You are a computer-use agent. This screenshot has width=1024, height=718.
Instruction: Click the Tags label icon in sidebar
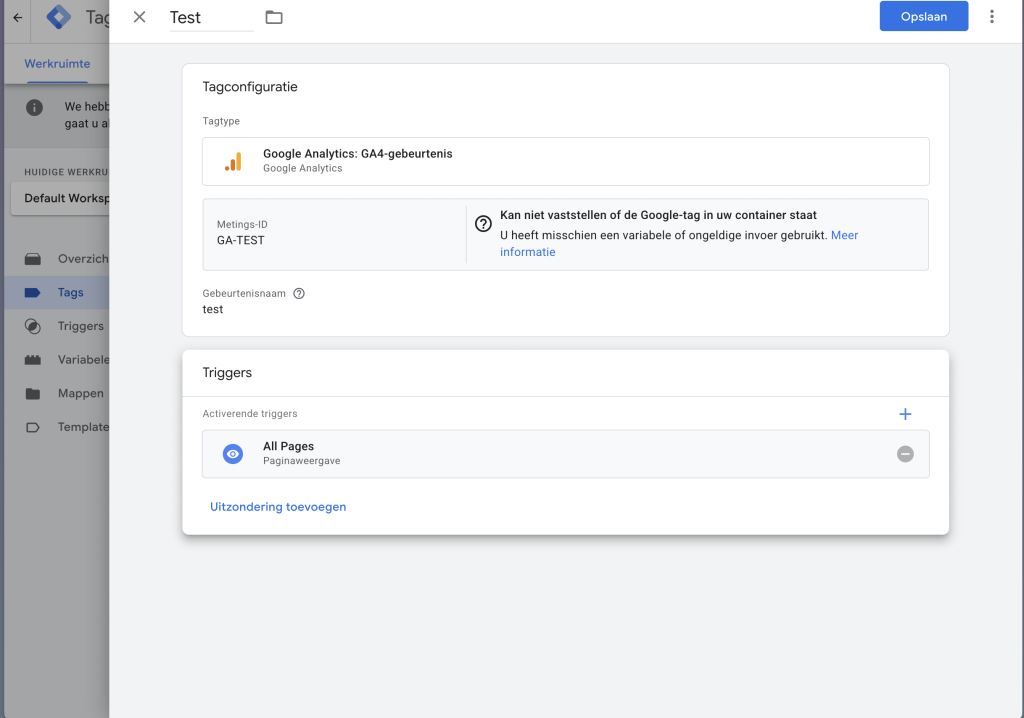(x=33, y=293)
